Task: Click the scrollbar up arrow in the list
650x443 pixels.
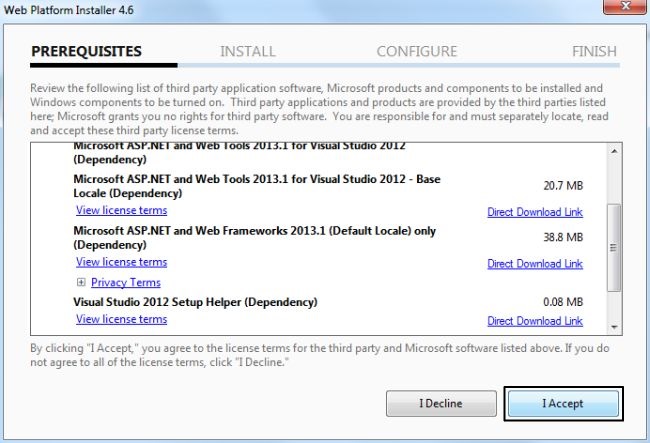Action: point(614,151)
